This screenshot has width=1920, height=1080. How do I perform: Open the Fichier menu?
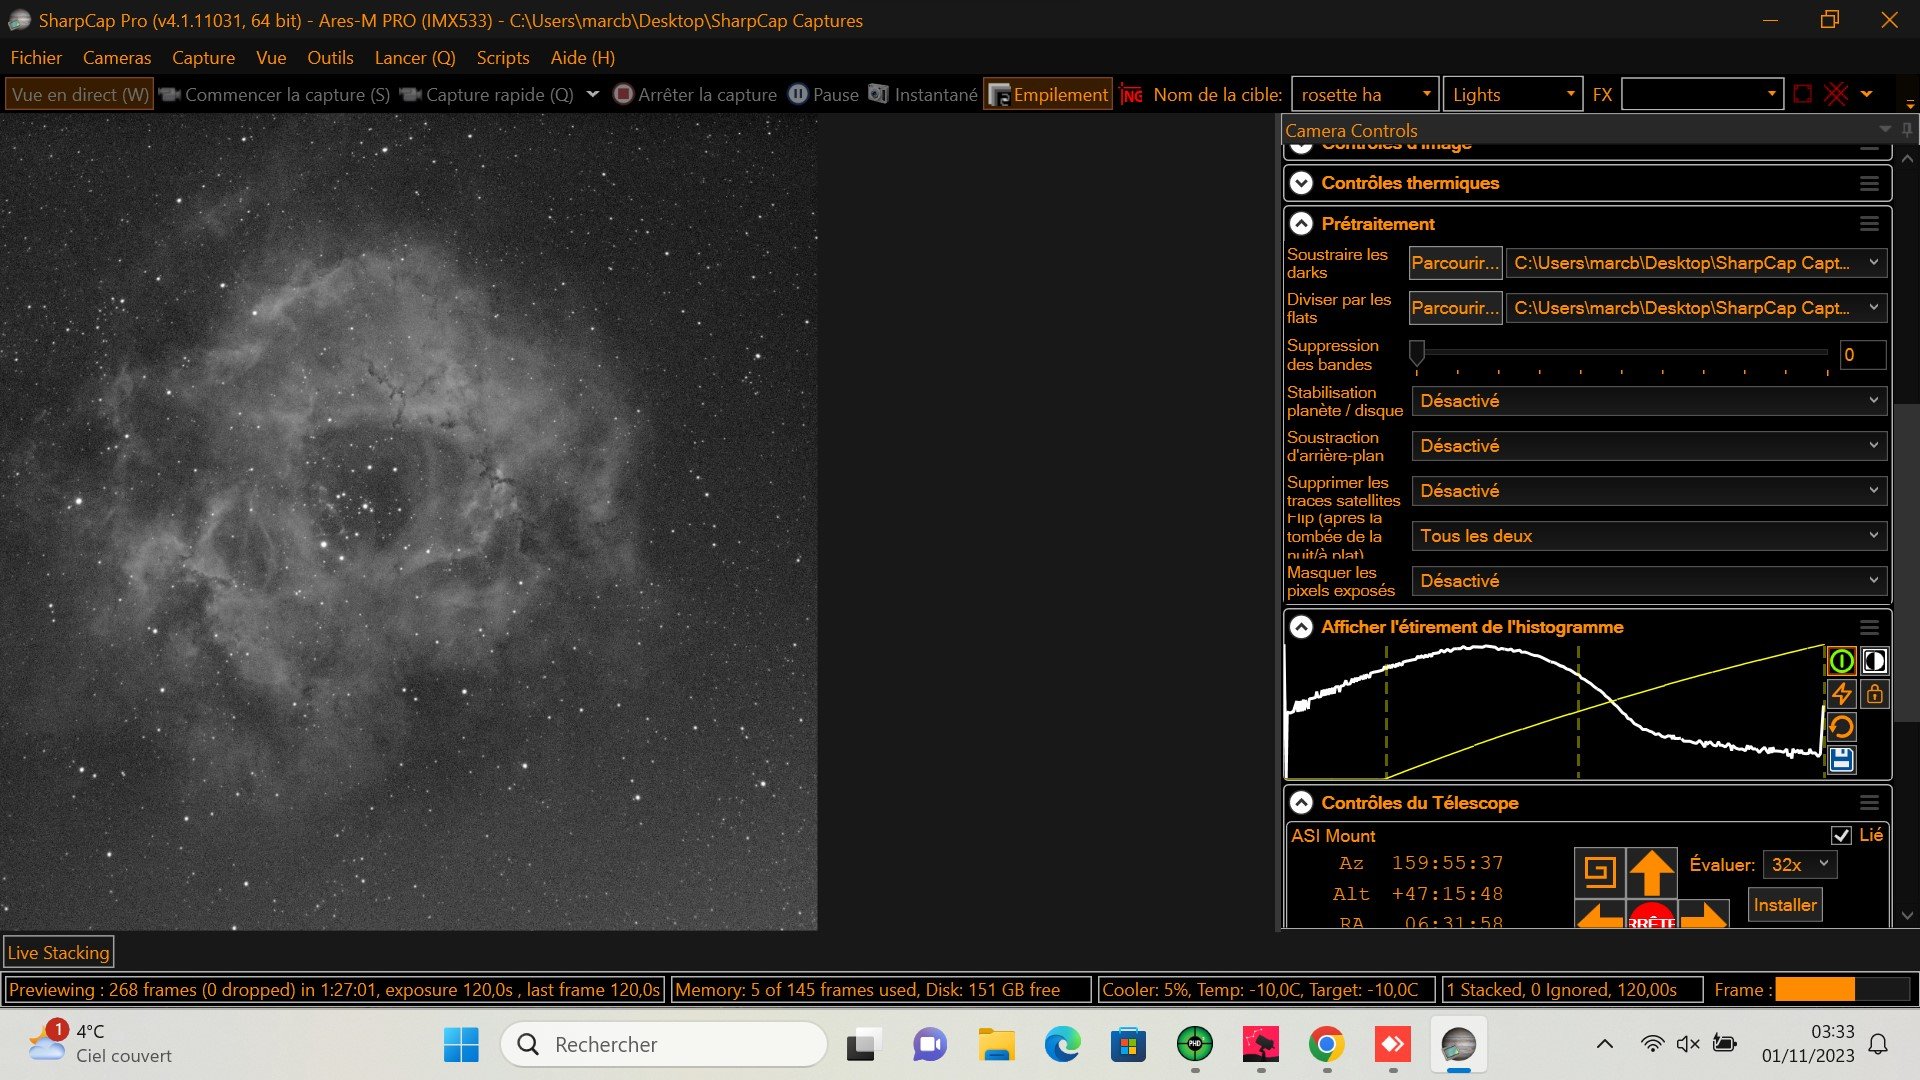pyautogui.click(x=36, y=58)
